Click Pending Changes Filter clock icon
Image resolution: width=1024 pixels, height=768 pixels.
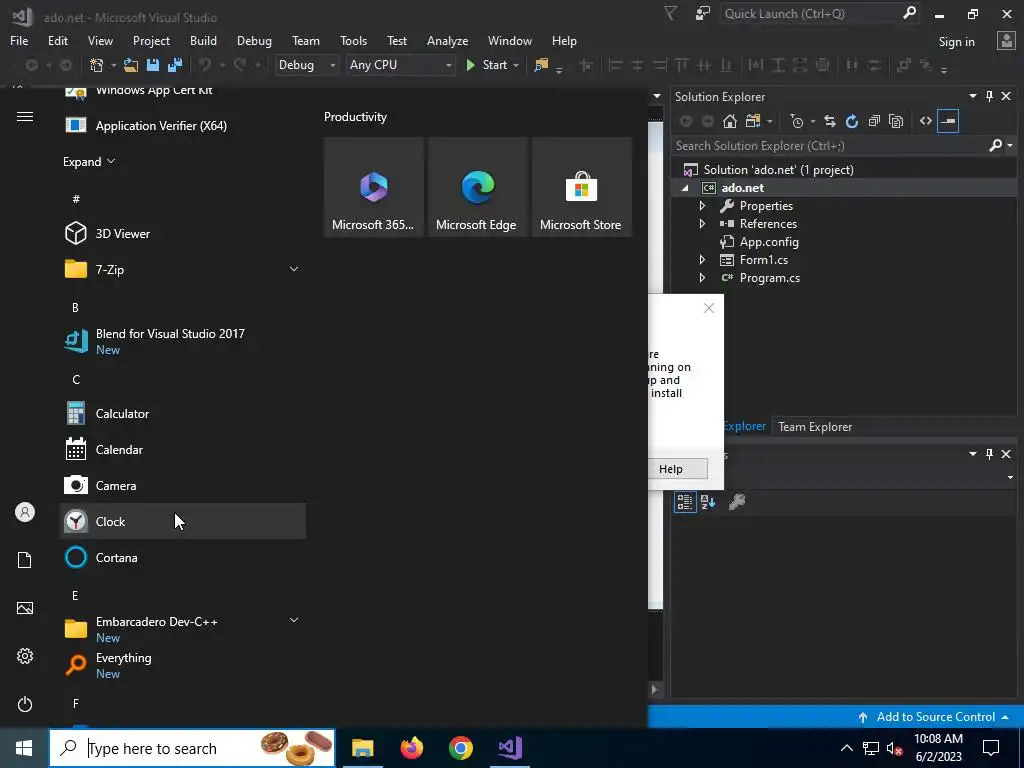tap(797, 121)
